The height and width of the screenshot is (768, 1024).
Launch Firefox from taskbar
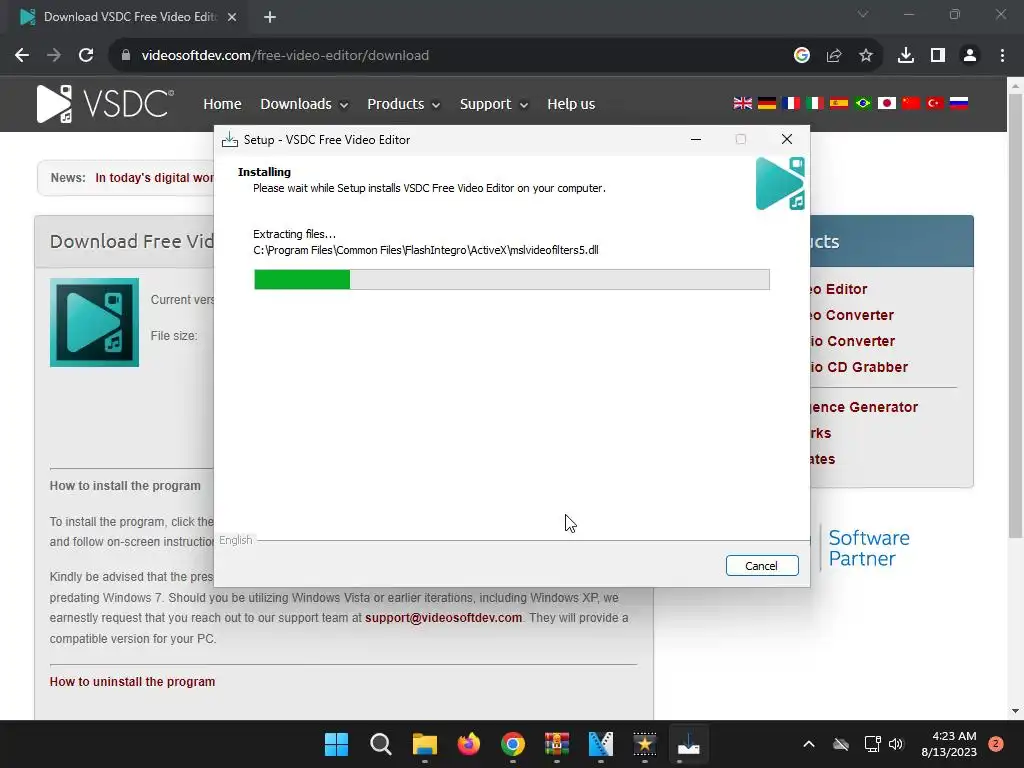(468, 744)
